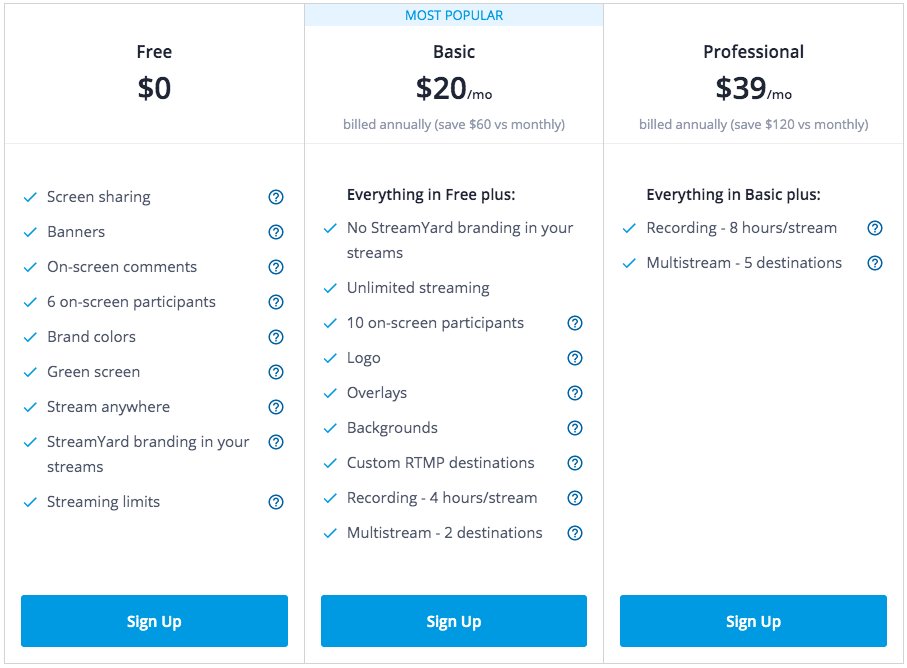Sign up for the Professional plan

753,621
